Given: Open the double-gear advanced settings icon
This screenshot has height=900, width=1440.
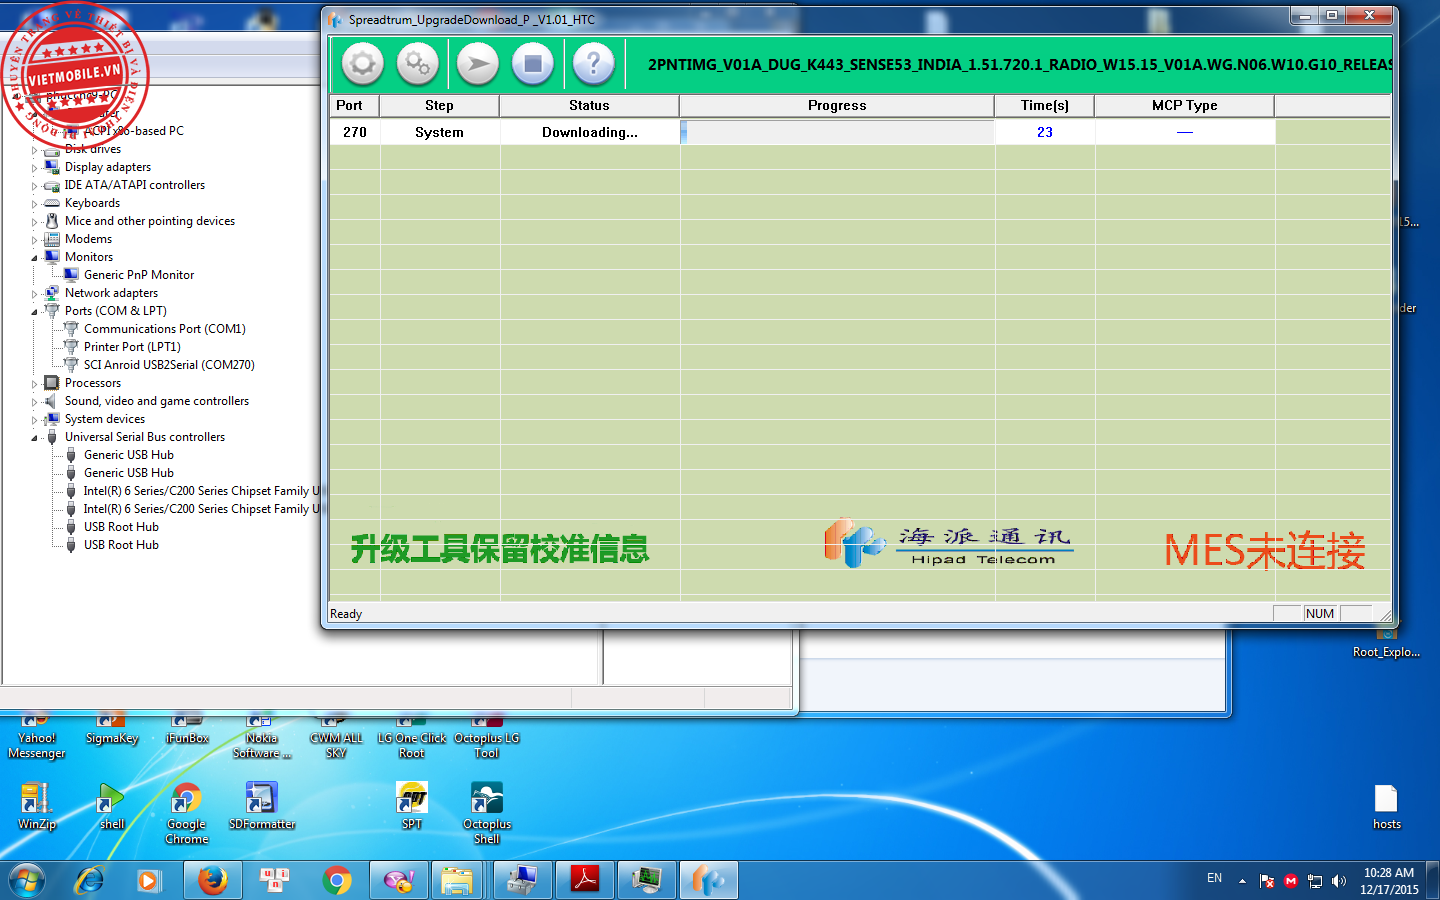Looking at the screenshot, I should click(418, 65).
